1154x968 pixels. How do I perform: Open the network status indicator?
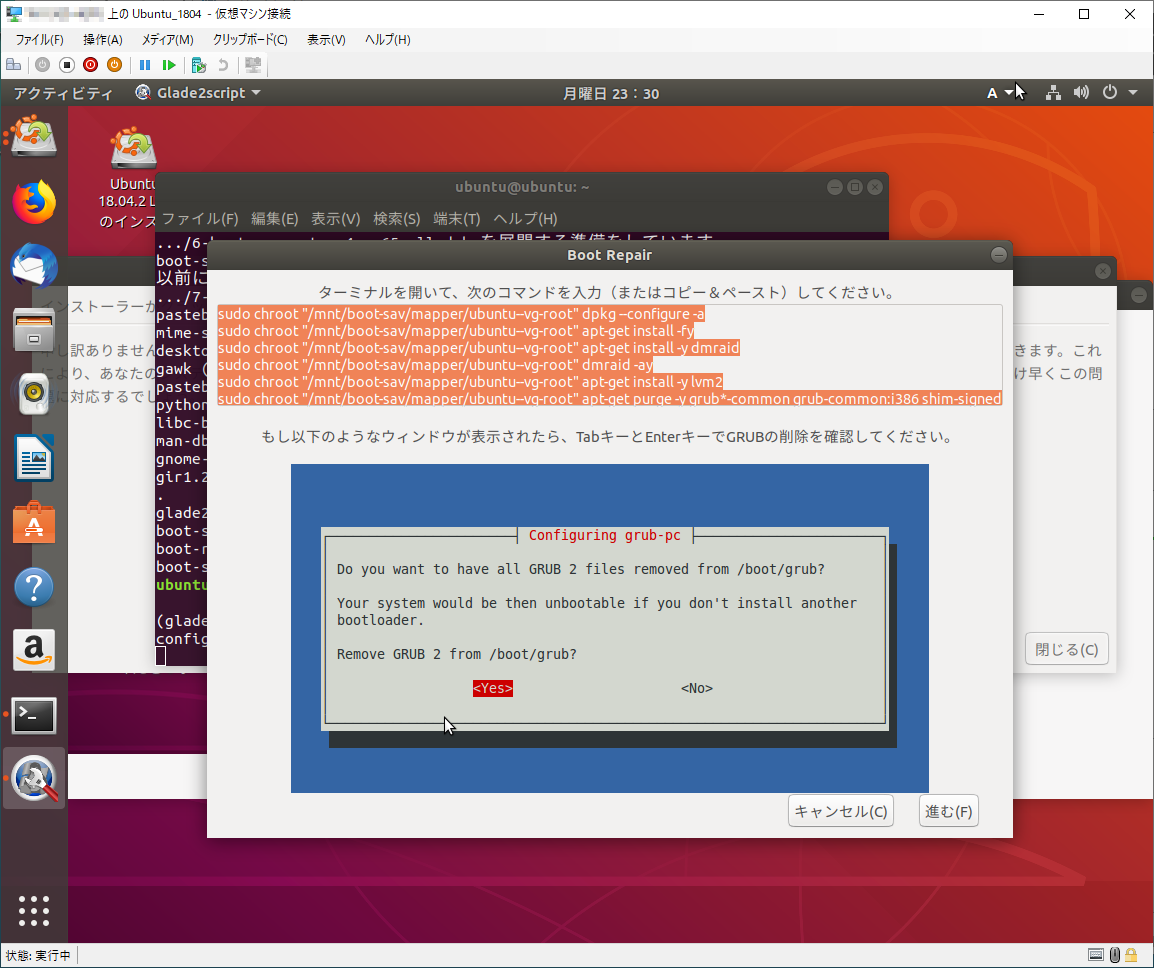click(x=1053, y=93)
